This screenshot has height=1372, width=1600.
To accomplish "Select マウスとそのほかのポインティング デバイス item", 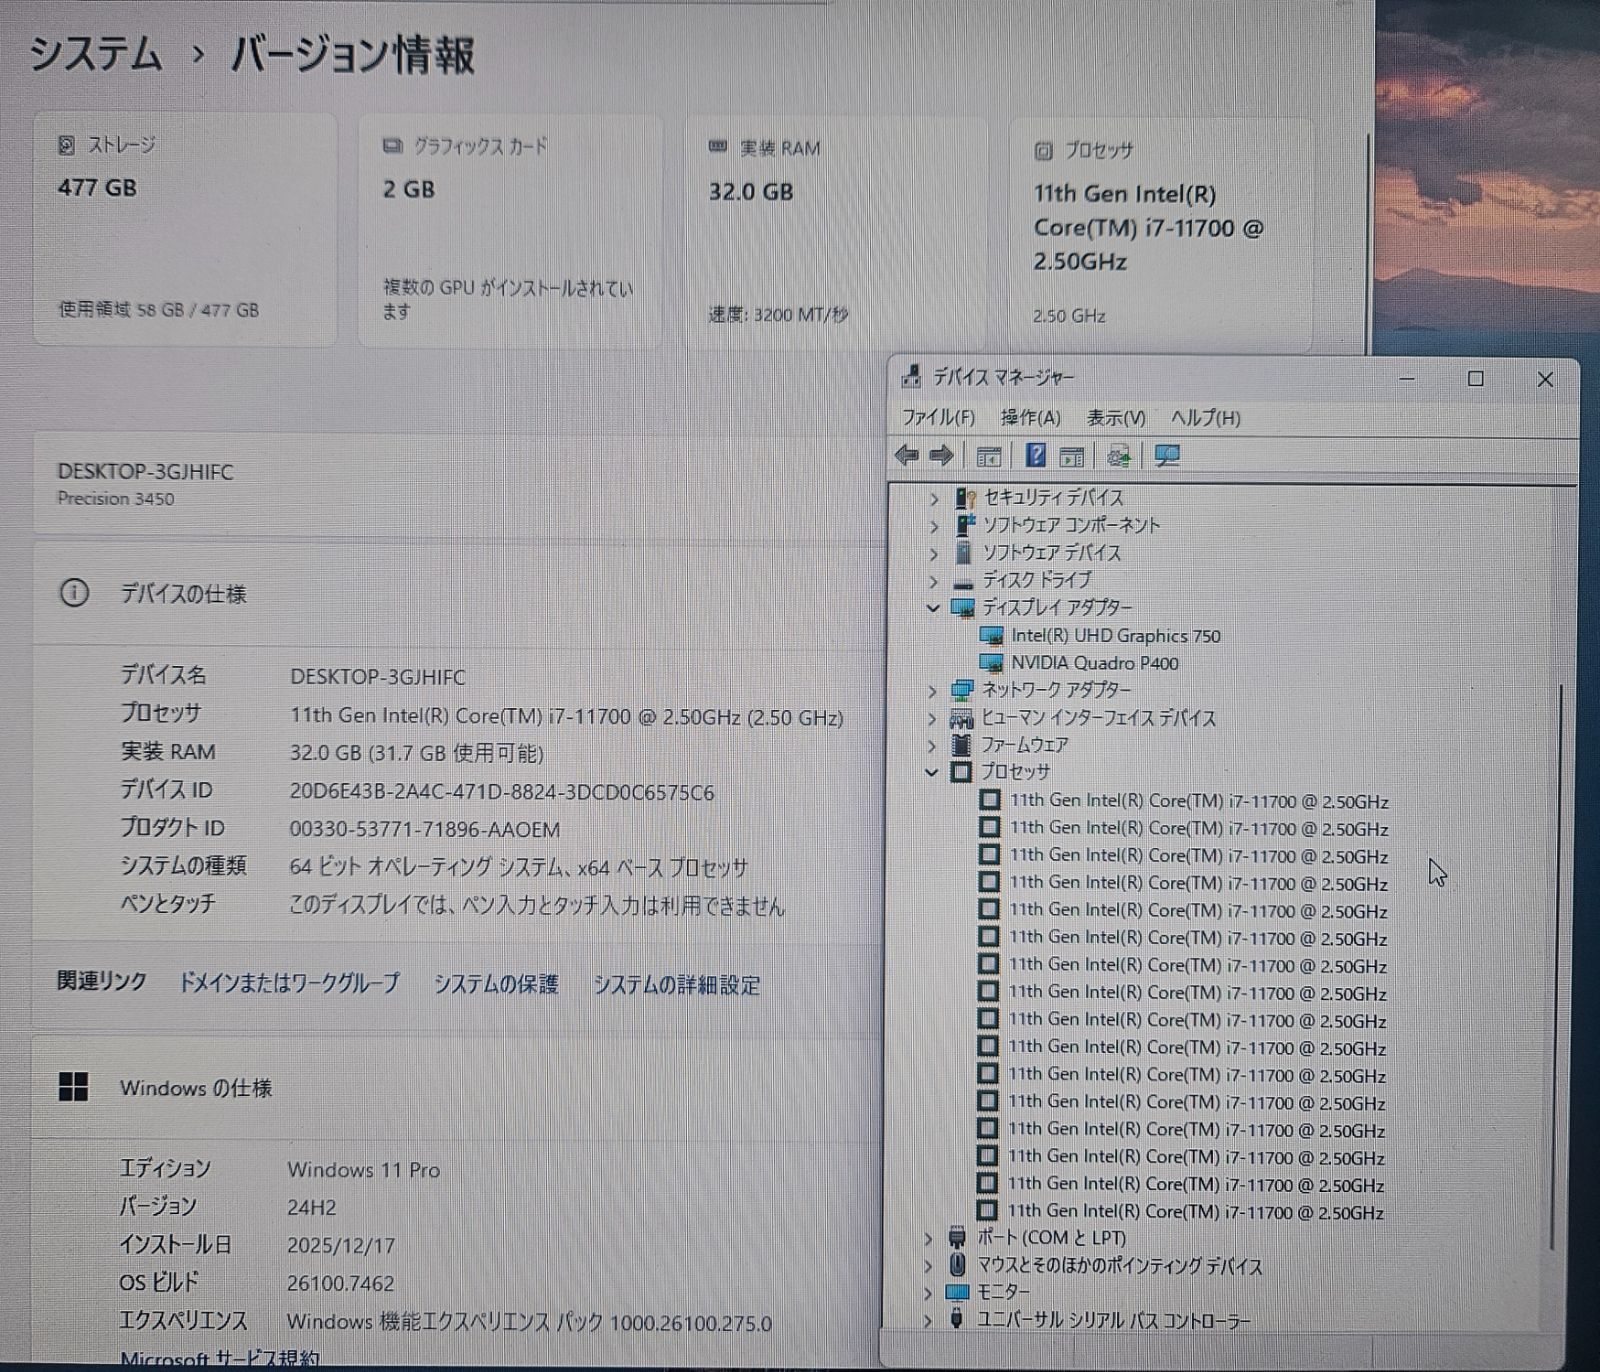I will [1120, 1266].
